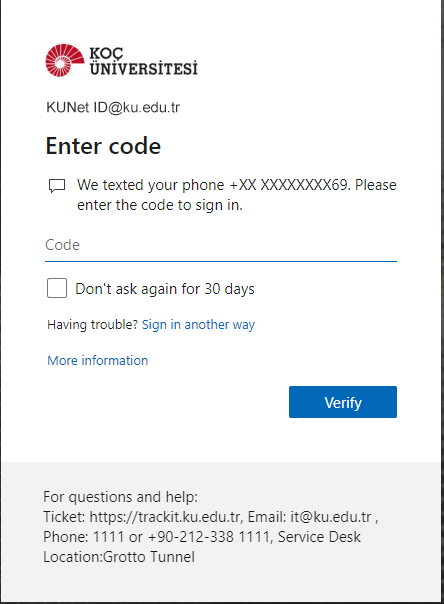
Task: Click the red Koç University sunburst logo
Action: coord(65,60)
